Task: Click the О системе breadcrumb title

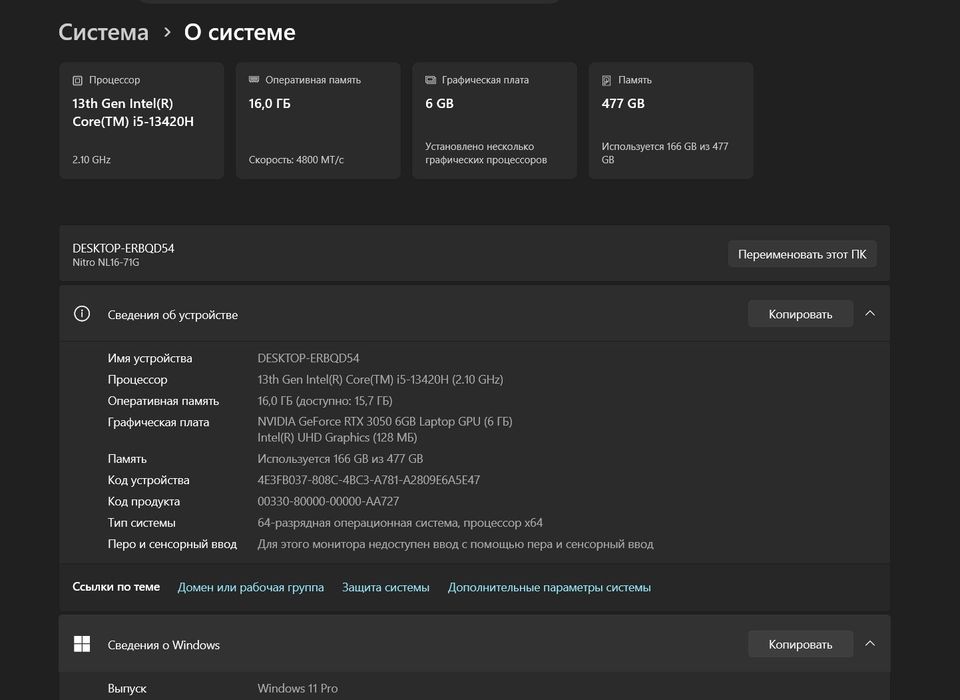Action: pyautogui.click(x=239, y=32)
